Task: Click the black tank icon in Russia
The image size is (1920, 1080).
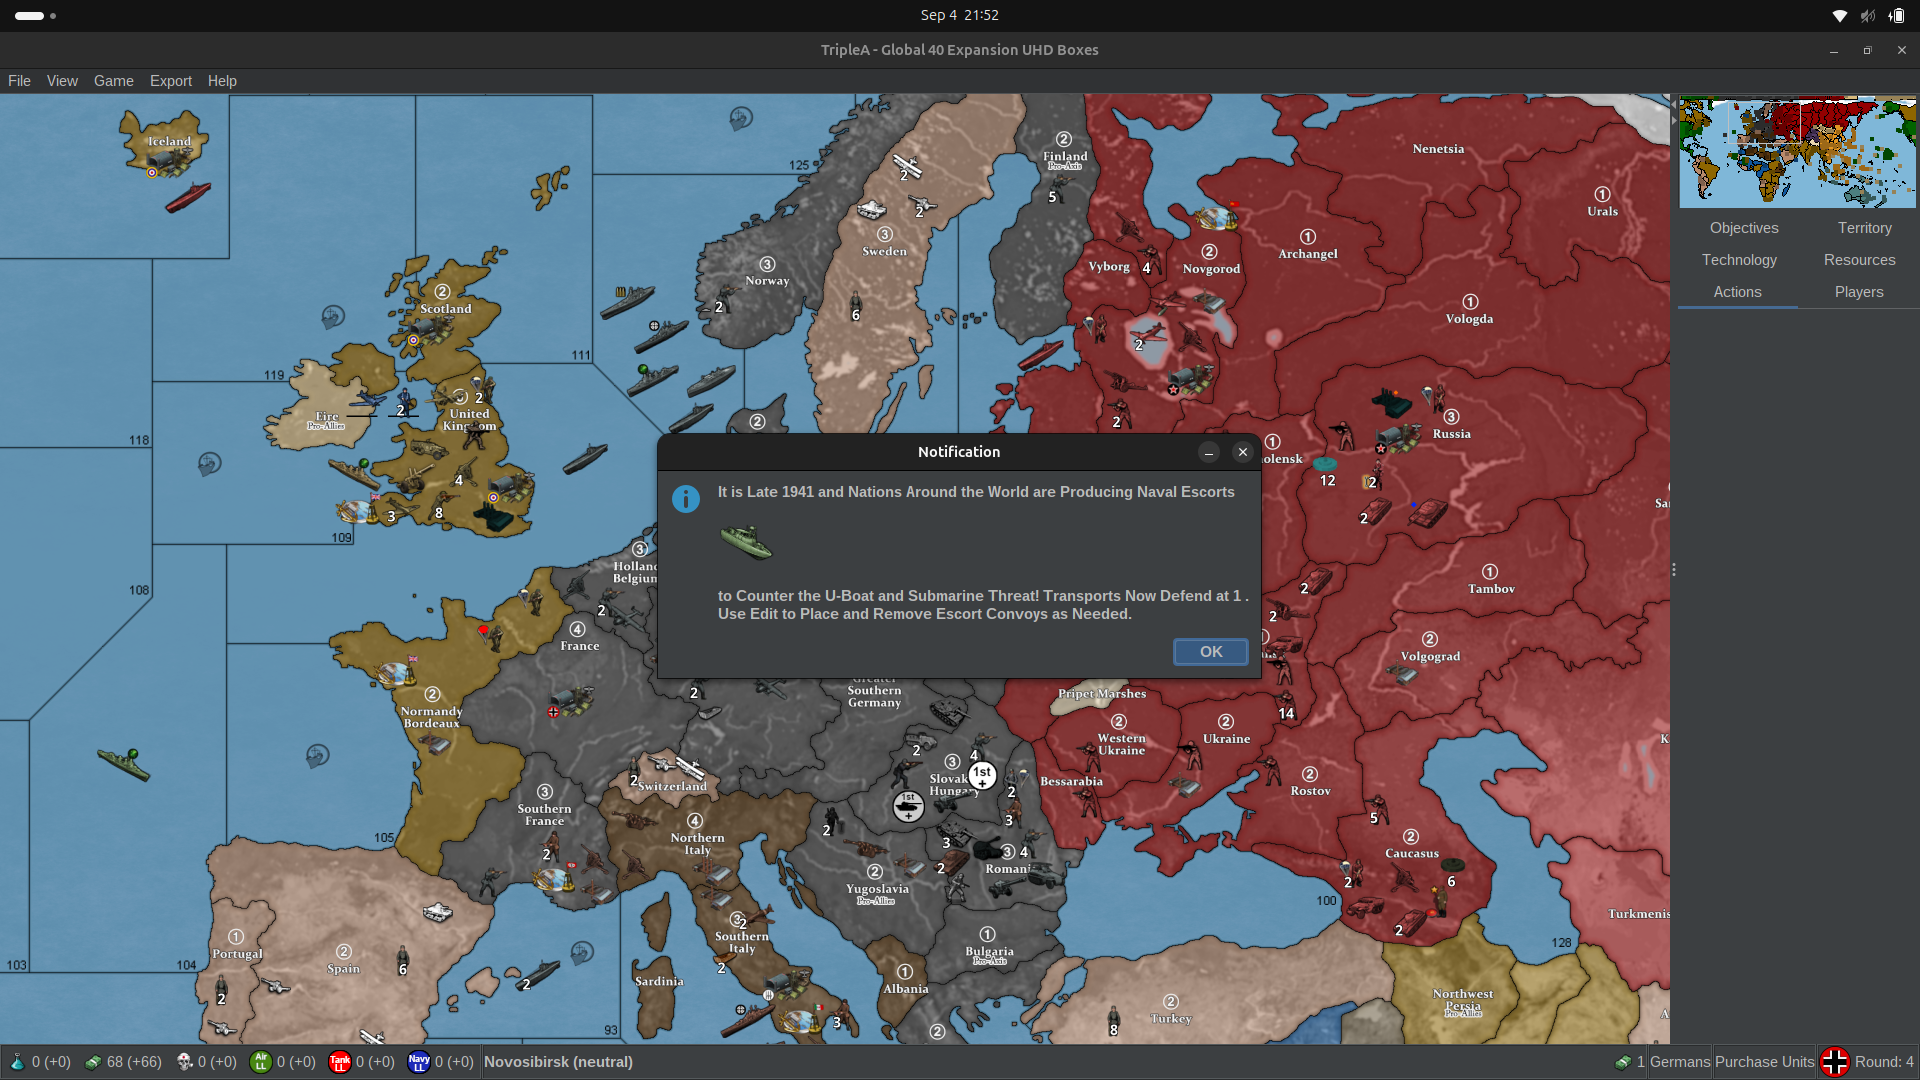Action: pos(1391,403)
